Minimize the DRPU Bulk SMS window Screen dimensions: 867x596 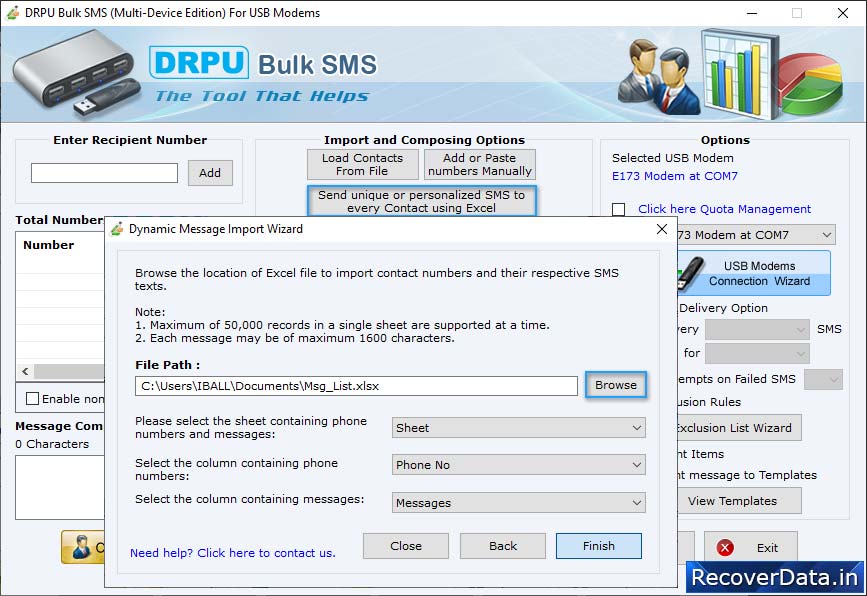coord(752,13)
